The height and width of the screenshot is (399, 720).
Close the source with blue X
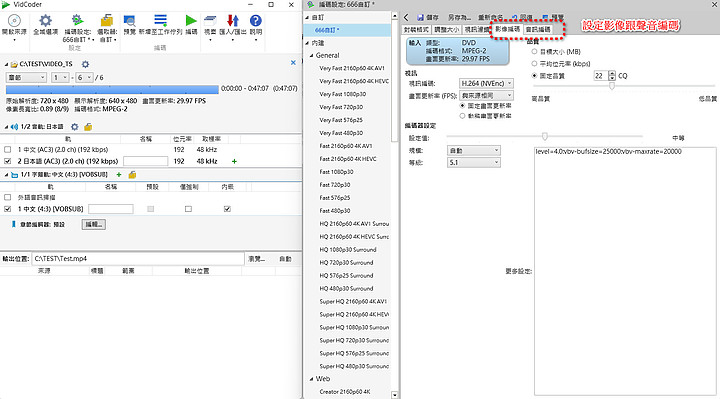point(293,62)
